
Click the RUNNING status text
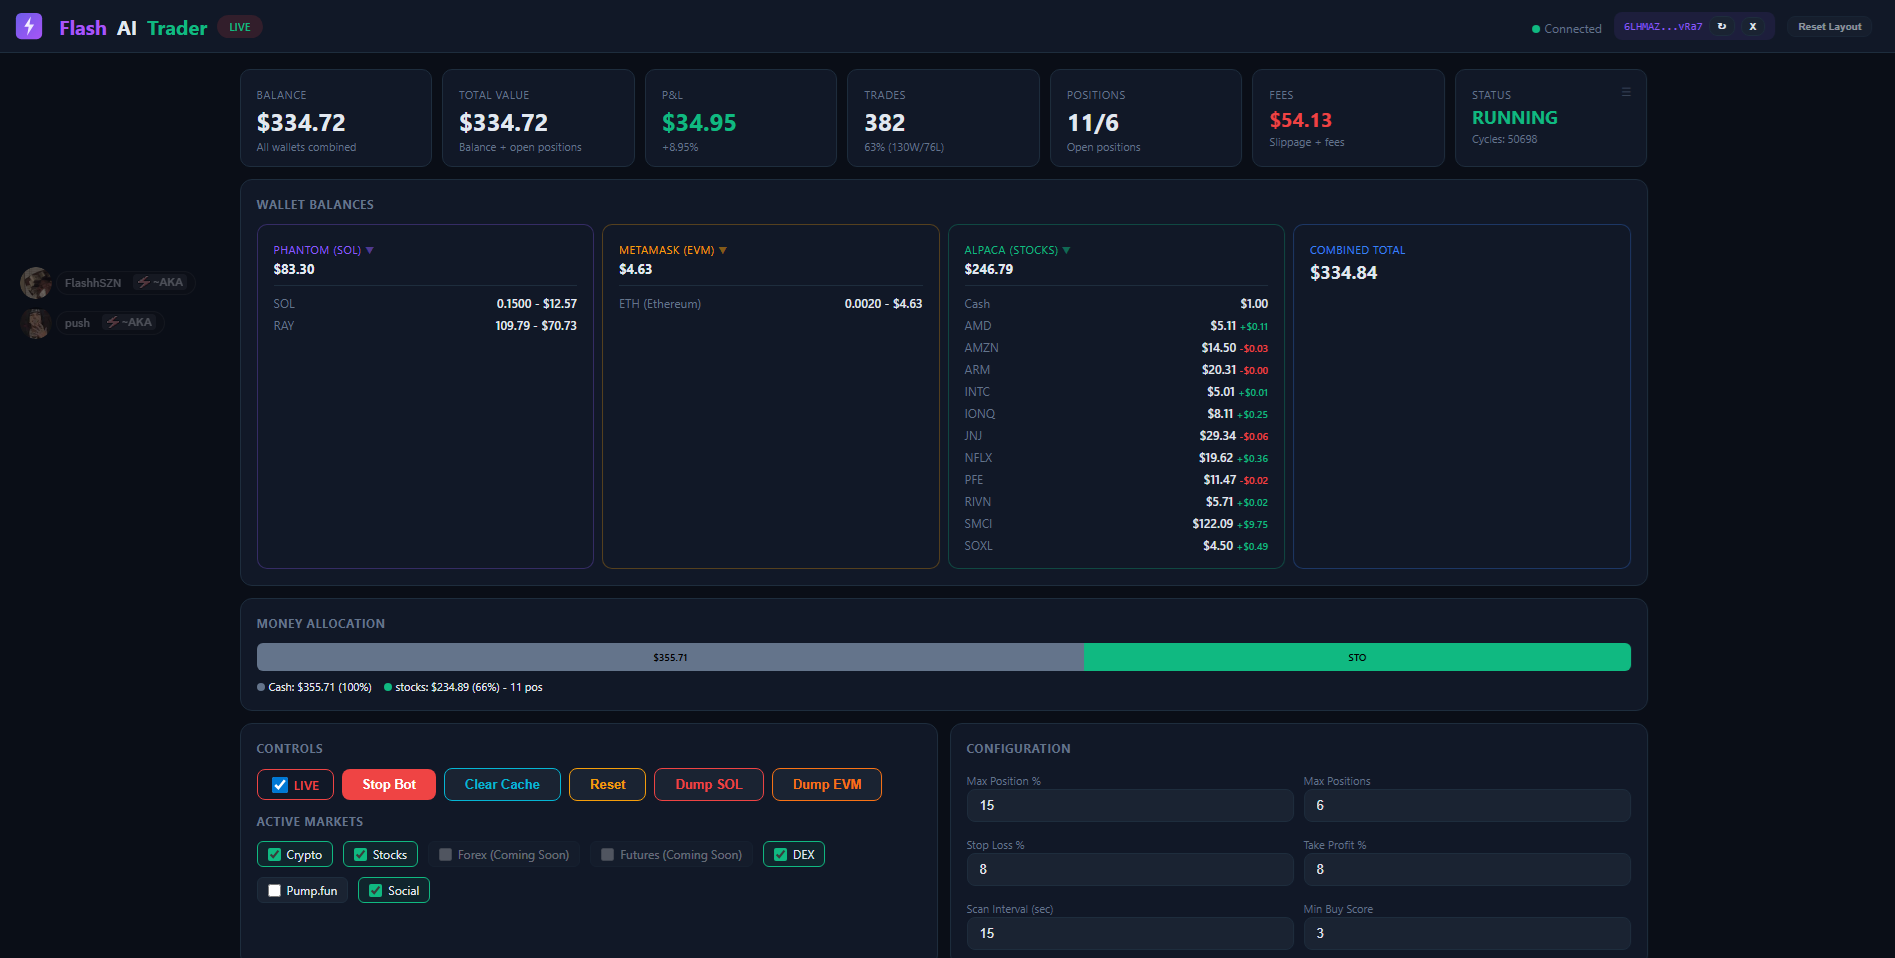[x=1515, y=118]
